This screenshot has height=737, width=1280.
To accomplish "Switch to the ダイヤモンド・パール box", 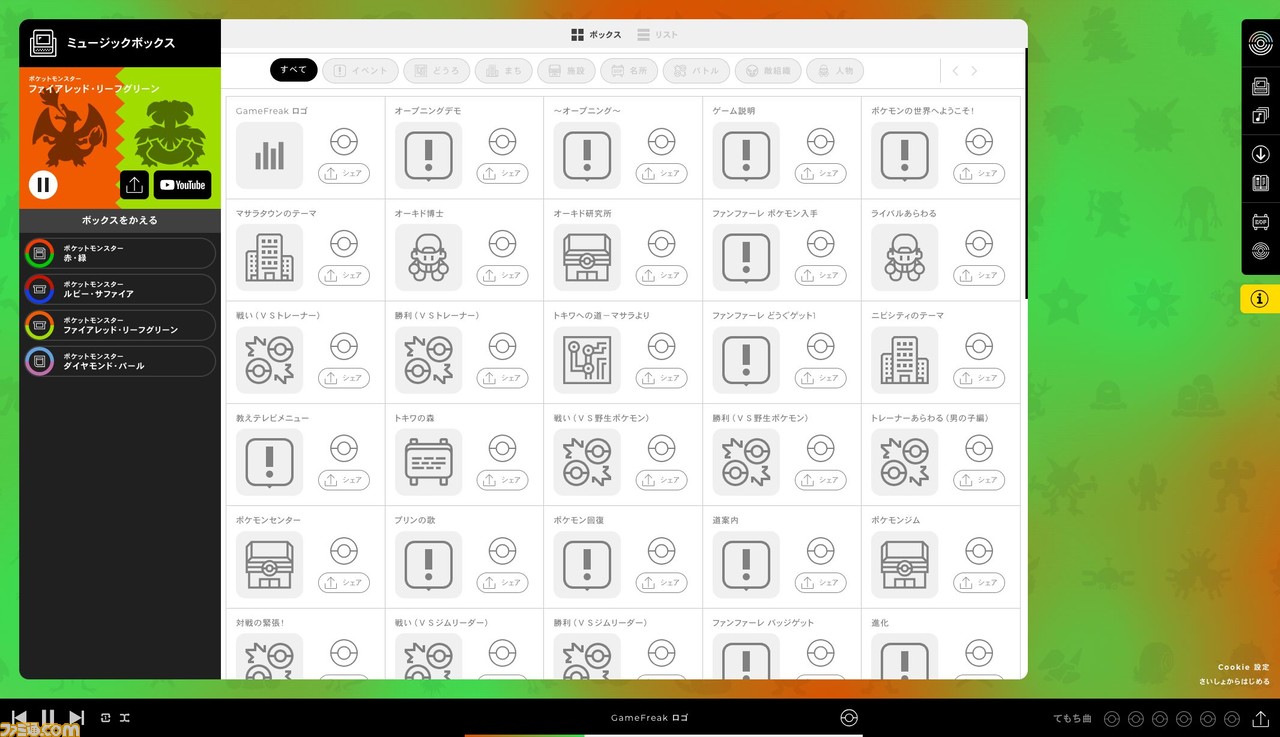I will pyautogui.click(x=119, y=361).
